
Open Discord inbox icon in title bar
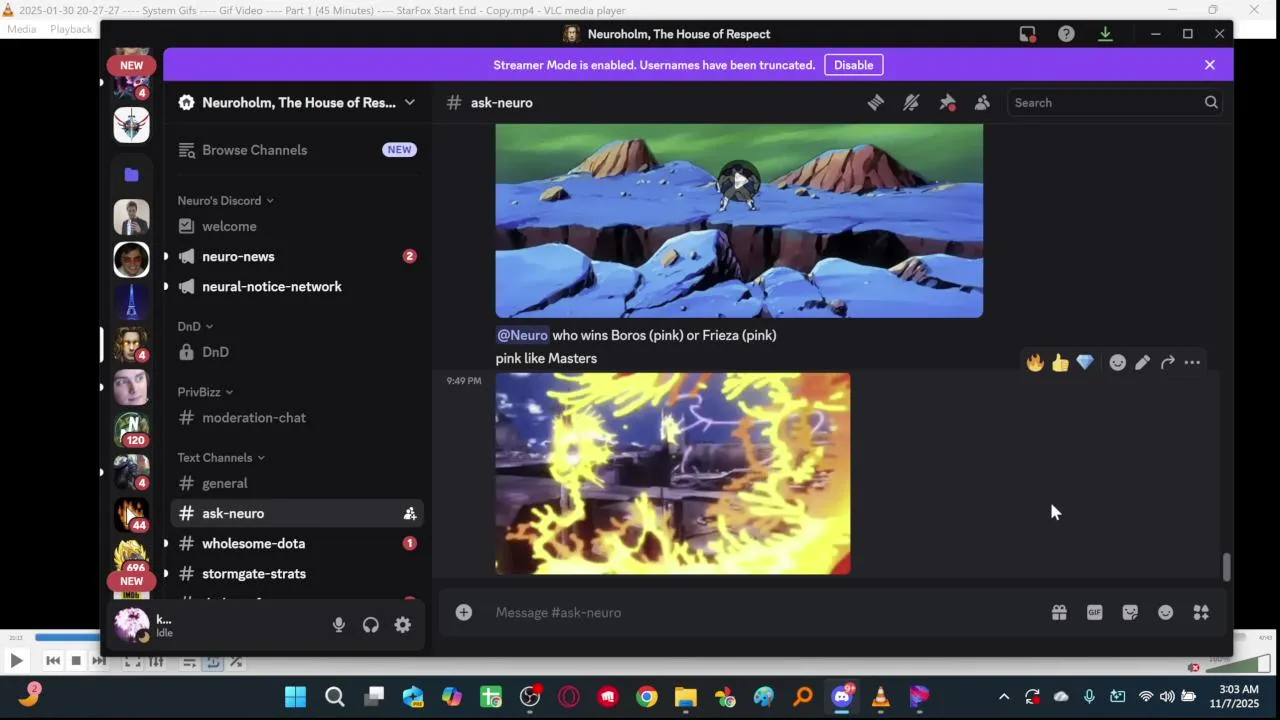click(x=1027, y=34)
